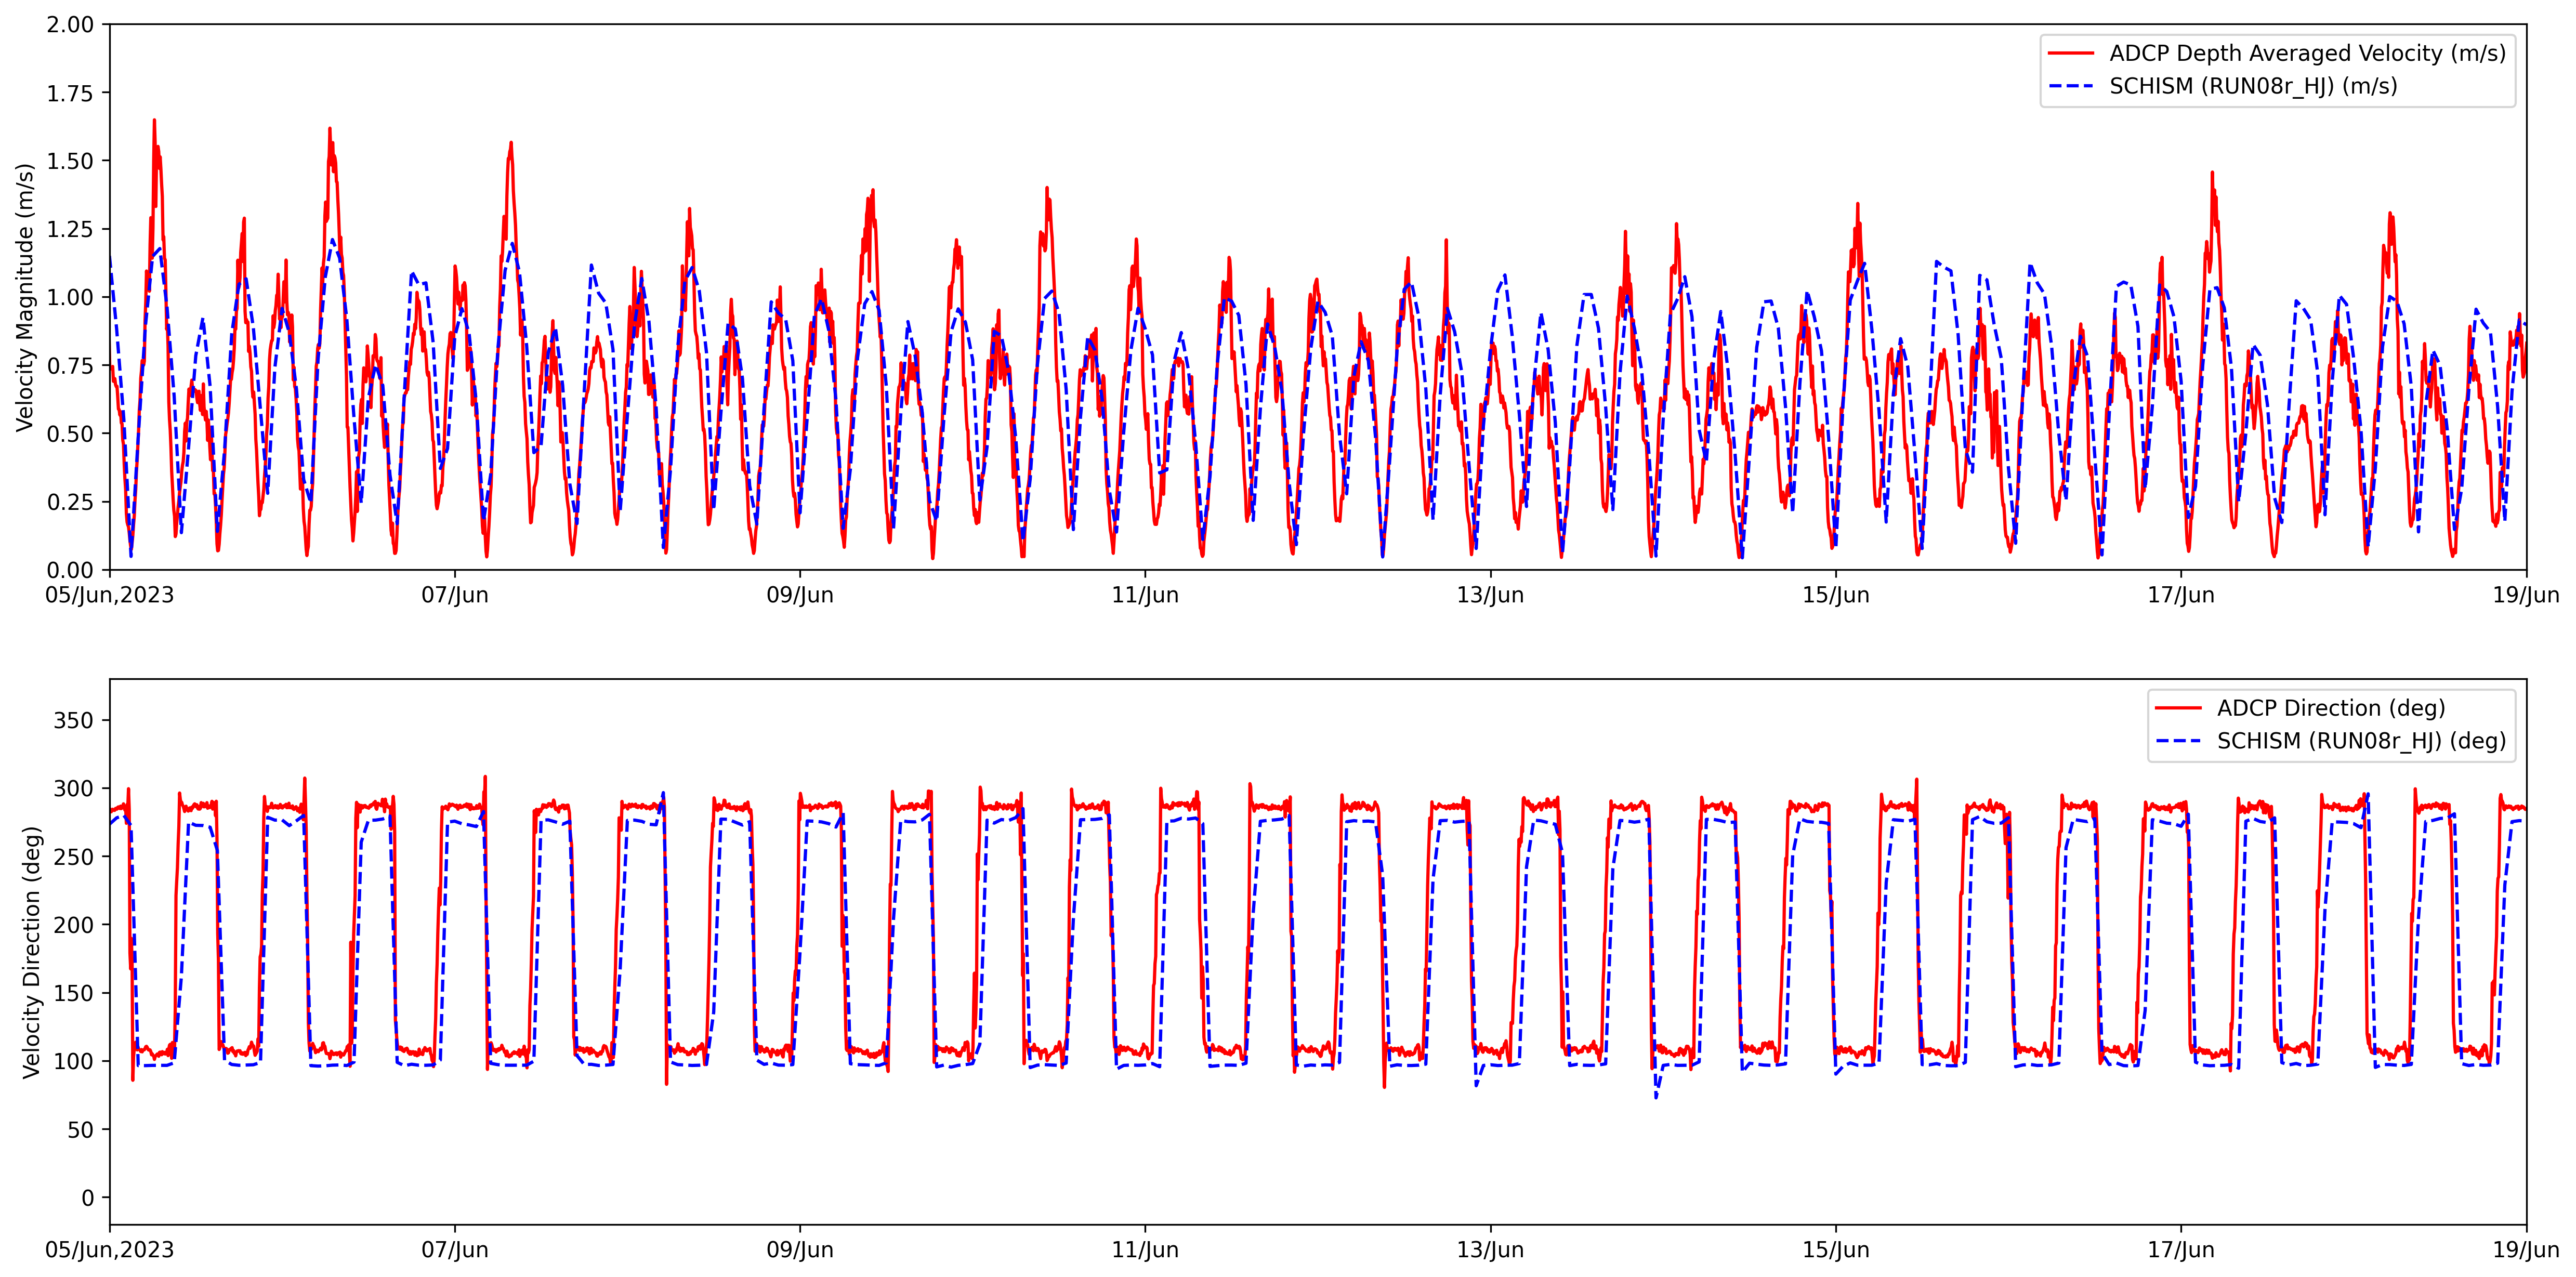Click red line sample in bottom legend

coord(2178,708)
